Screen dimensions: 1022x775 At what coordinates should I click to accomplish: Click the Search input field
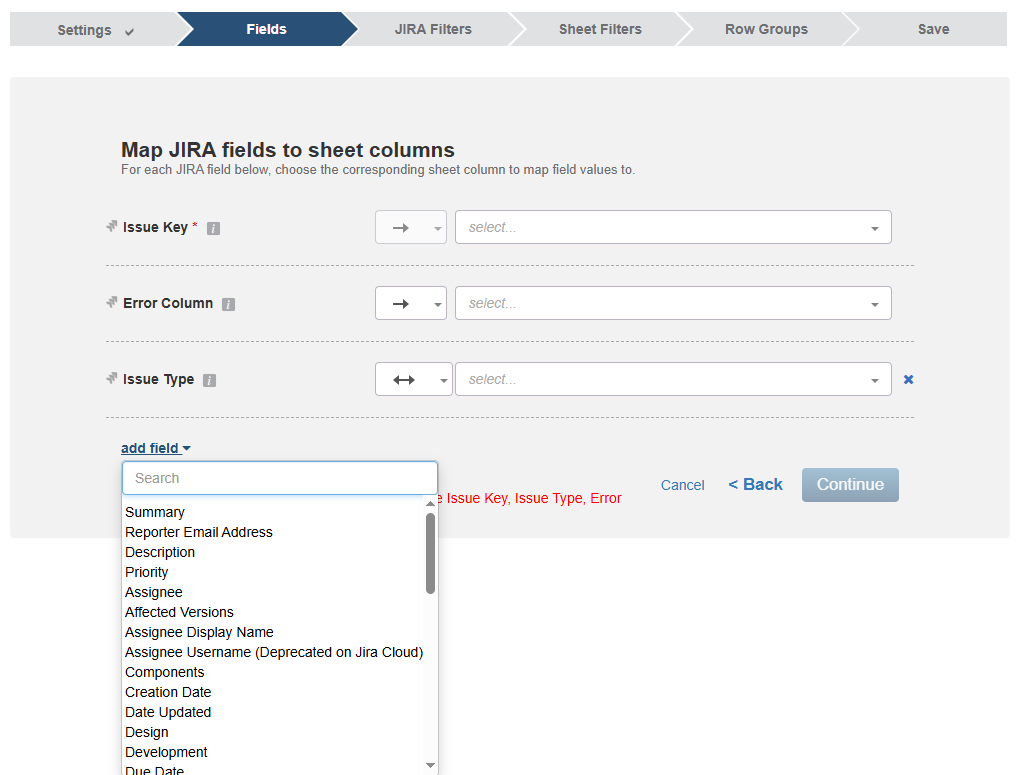(279, 478)
